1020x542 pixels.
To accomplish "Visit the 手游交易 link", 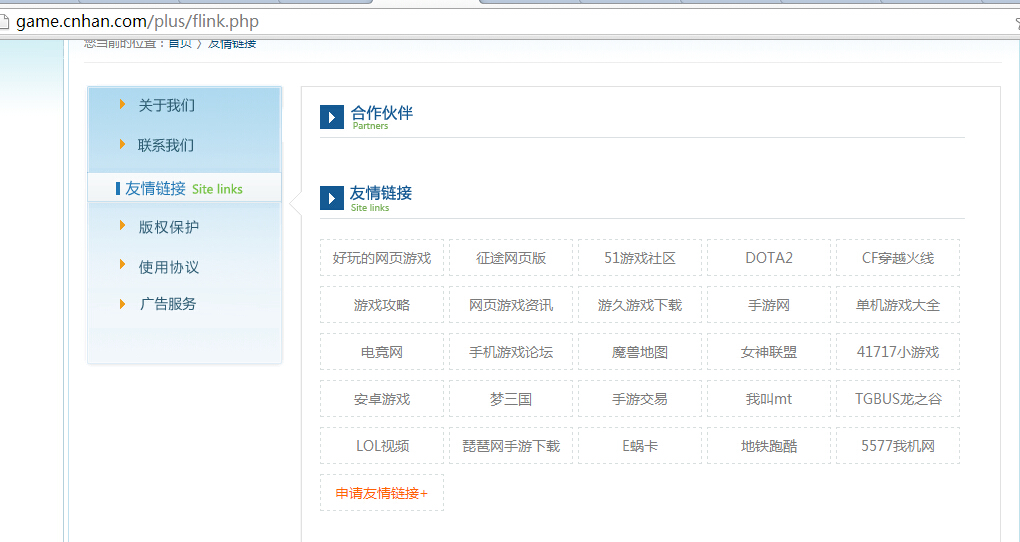I will click(640, 399).
